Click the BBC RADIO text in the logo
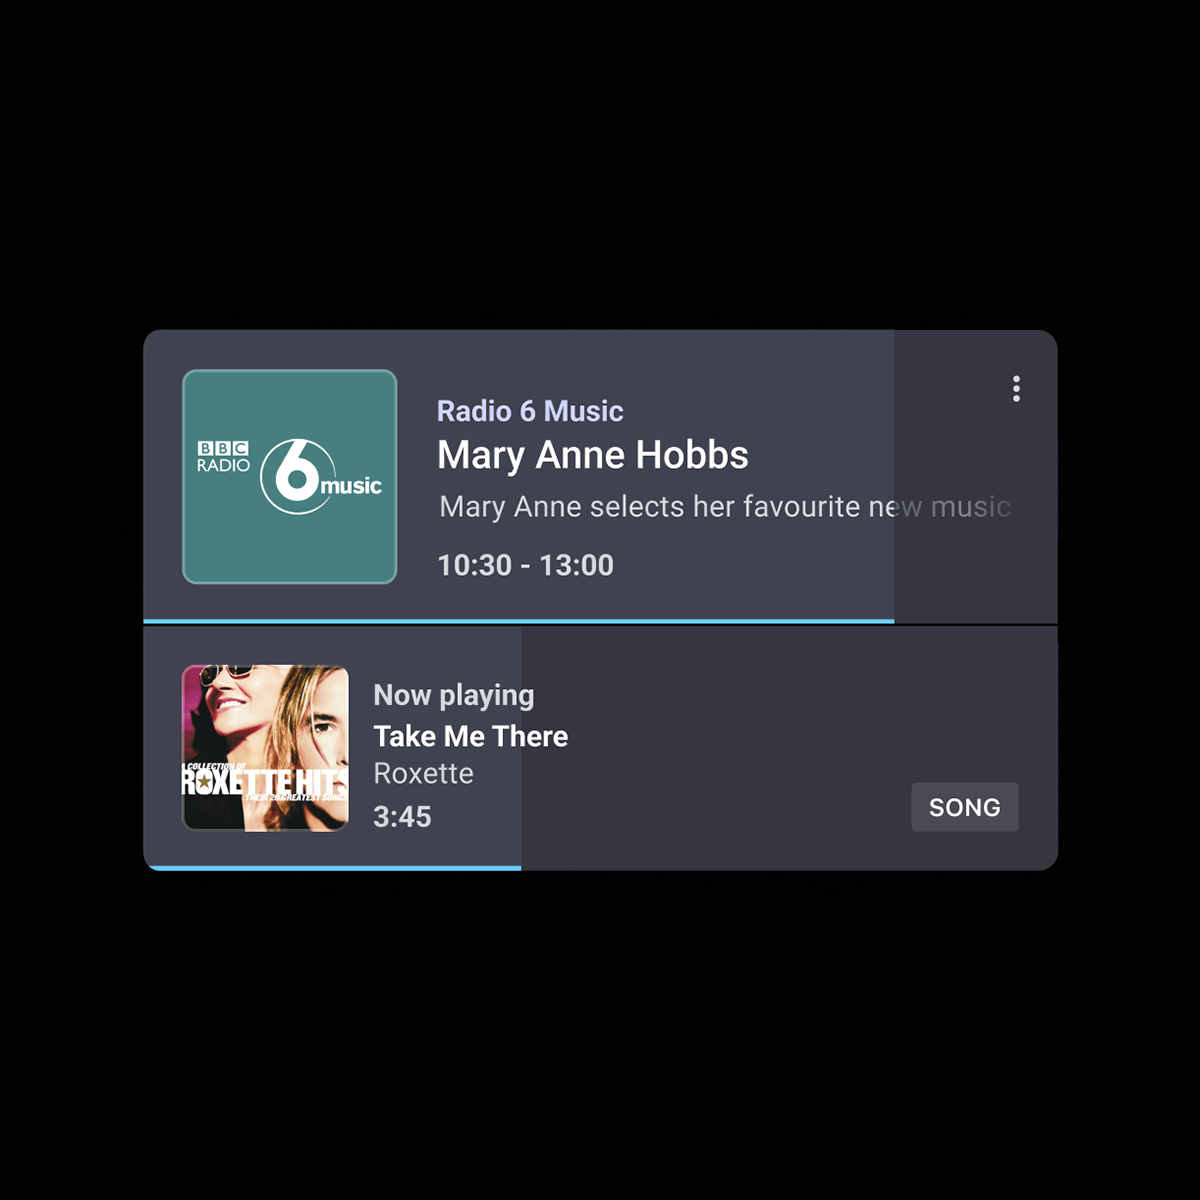 pos(223,457)
